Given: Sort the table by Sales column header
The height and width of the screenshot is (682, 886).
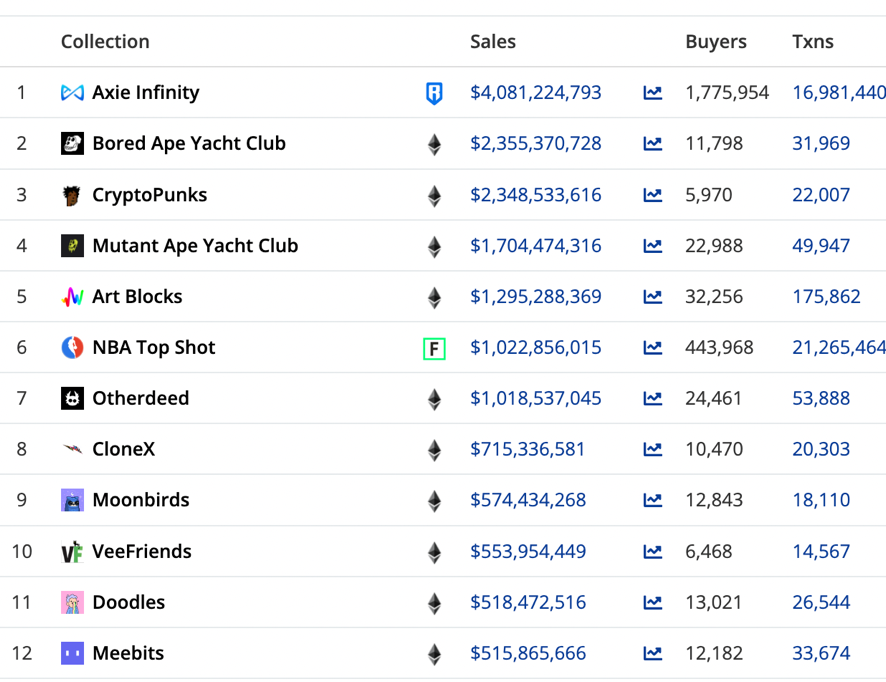Looking at the screenshot, I should tap(493, 42).
